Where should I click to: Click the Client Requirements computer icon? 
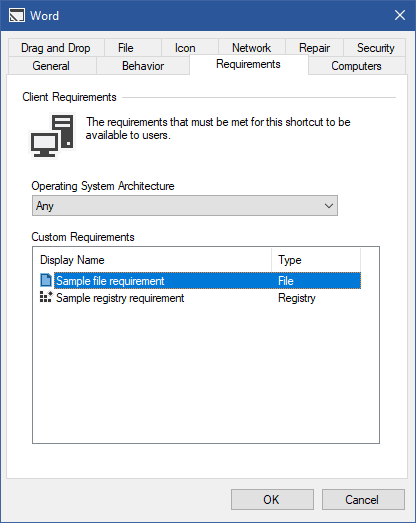click(53, 136)
